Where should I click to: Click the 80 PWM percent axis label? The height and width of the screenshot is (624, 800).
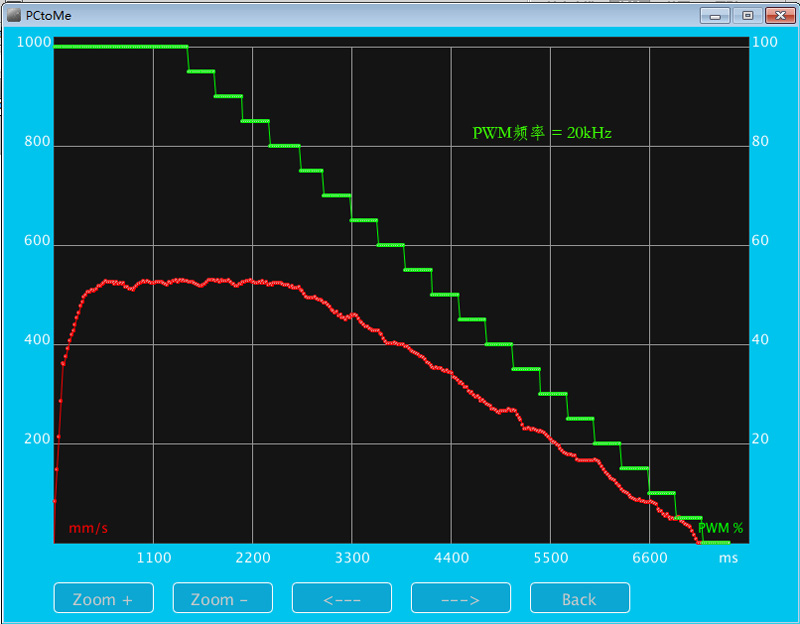click(760, 141)
